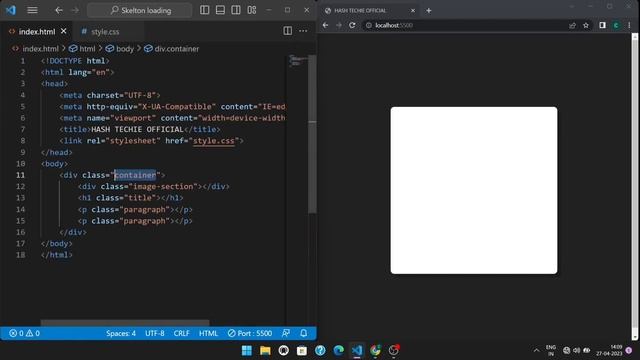Screen dimensions: 640x360
Task: Change the CRLF end-of-line sequence
Action: (182, 333)
